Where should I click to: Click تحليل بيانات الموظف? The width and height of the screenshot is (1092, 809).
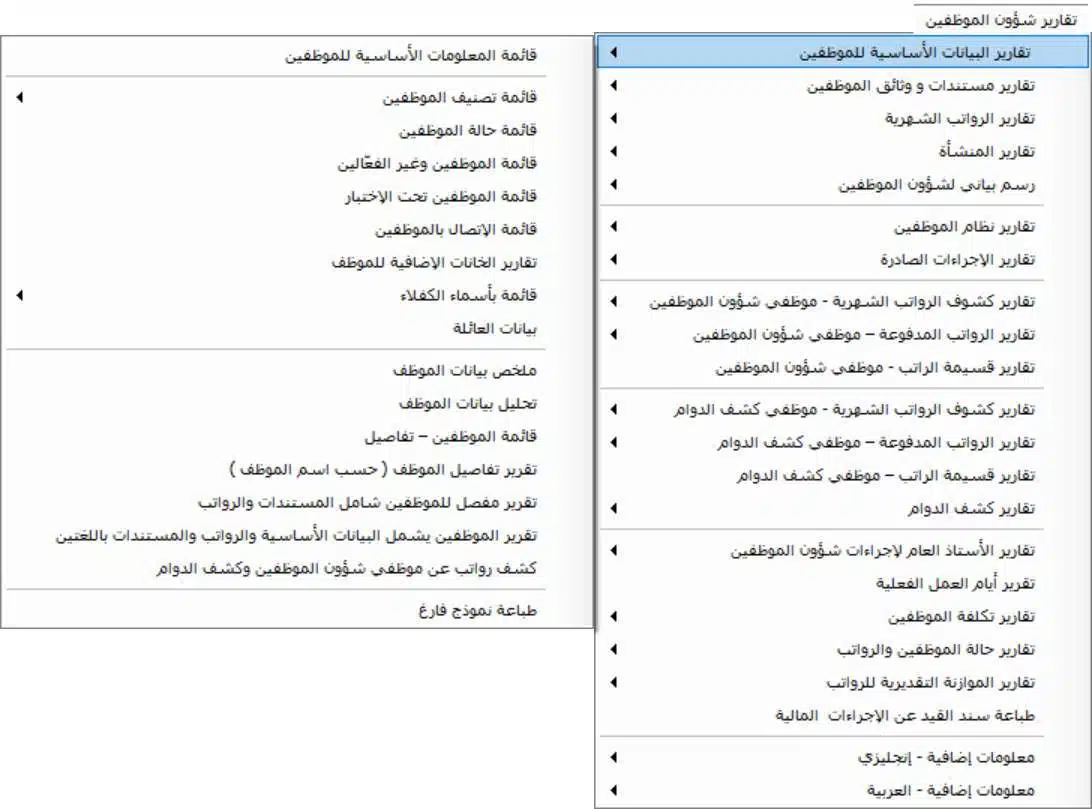468,403
